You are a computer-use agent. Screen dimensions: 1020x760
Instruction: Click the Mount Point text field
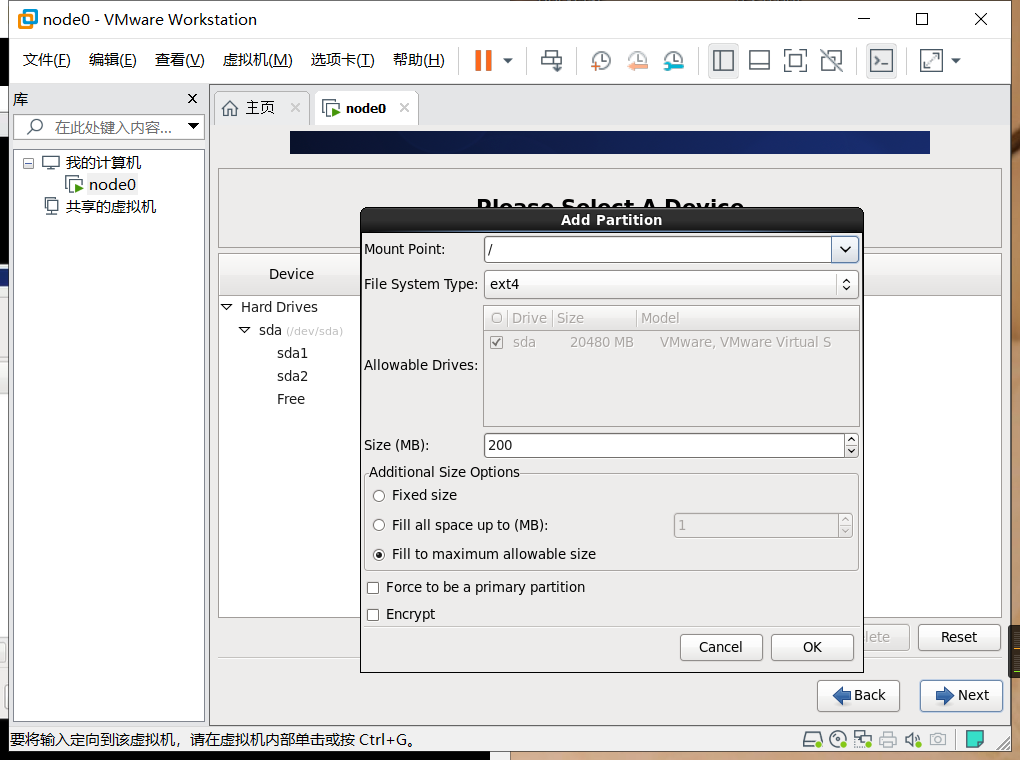658,249
